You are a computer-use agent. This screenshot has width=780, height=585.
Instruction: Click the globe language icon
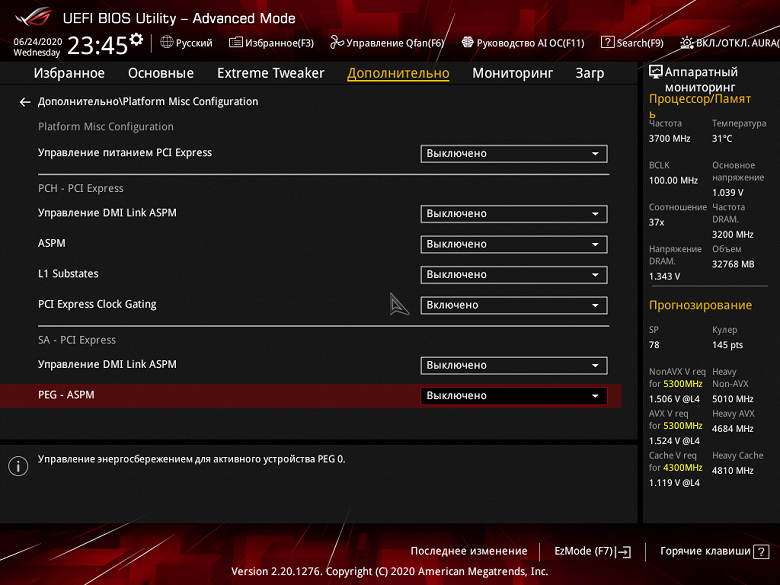tap(167, 42)
